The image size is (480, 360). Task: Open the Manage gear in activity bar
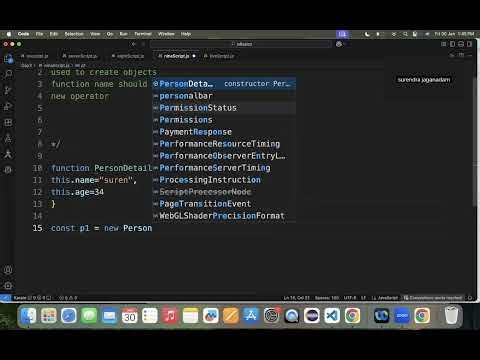pos(8,286)
